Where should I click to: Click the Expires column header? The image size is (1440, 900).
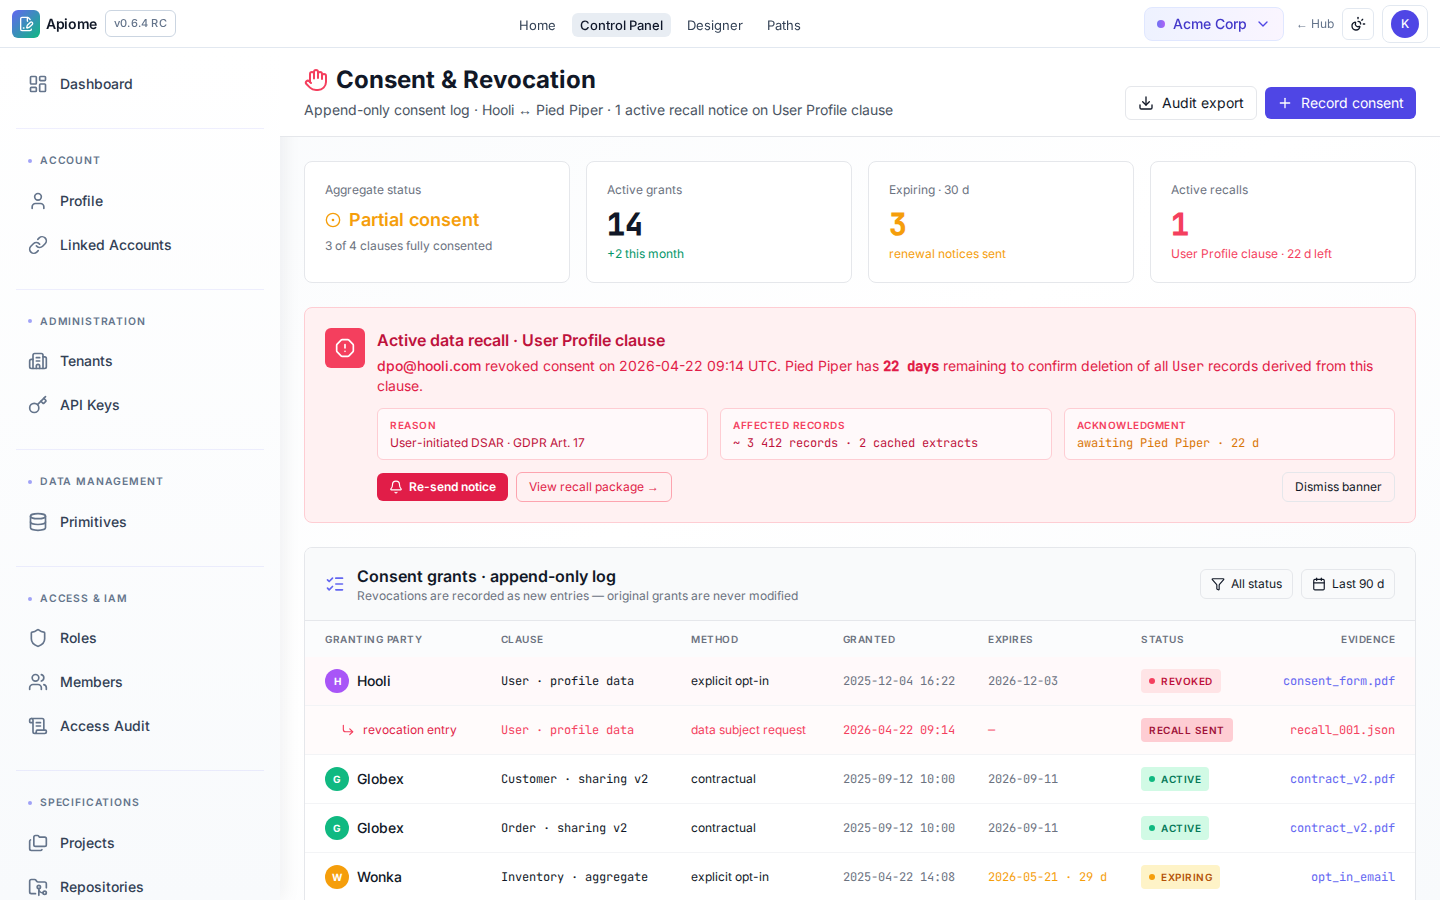1010,640
